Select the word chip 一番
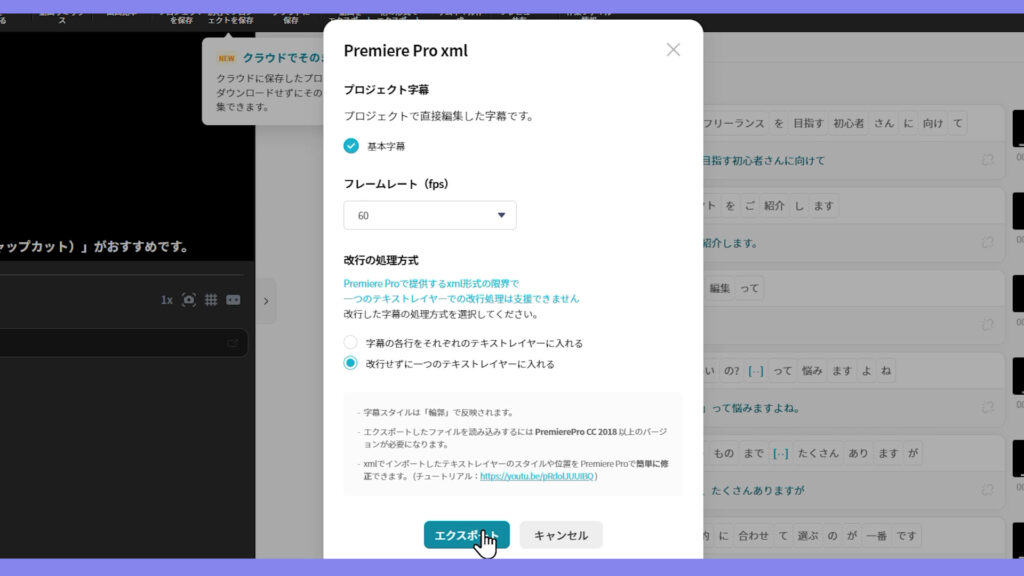Viewport: 1024px width, 576px height. tap(876, 536)
